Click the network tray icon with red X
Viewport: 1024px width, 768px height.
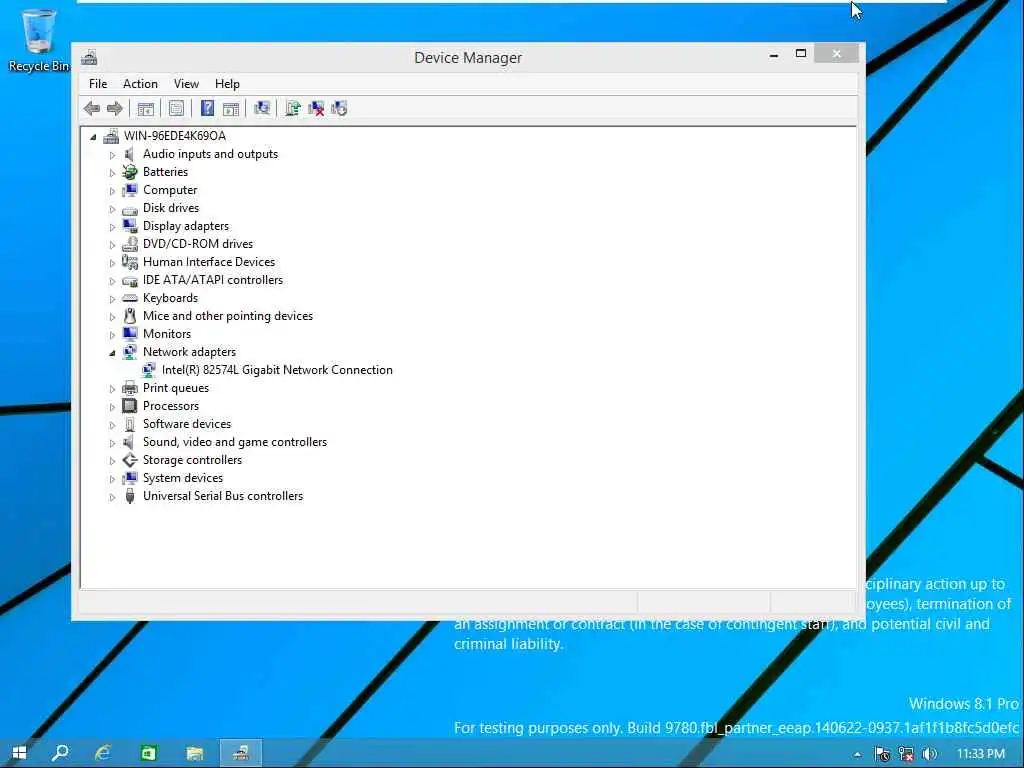coord(906,754)
